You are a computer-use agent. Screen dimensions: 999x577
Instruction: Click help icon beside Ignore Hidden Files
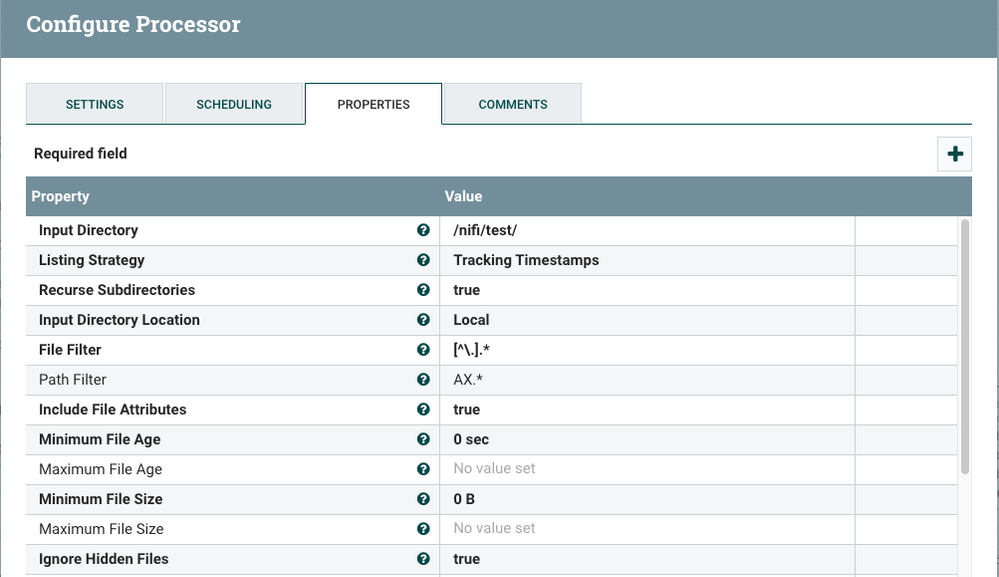[x=423, y=559]
